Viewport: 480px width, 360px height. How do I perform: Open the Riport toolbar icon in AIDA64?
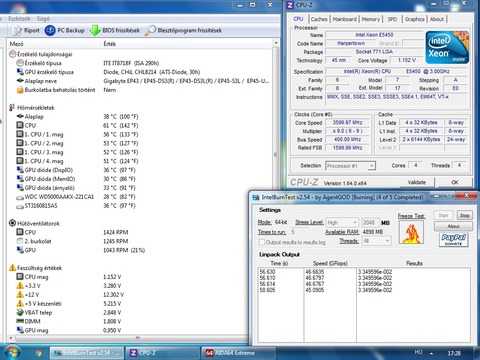click(17, 31)
